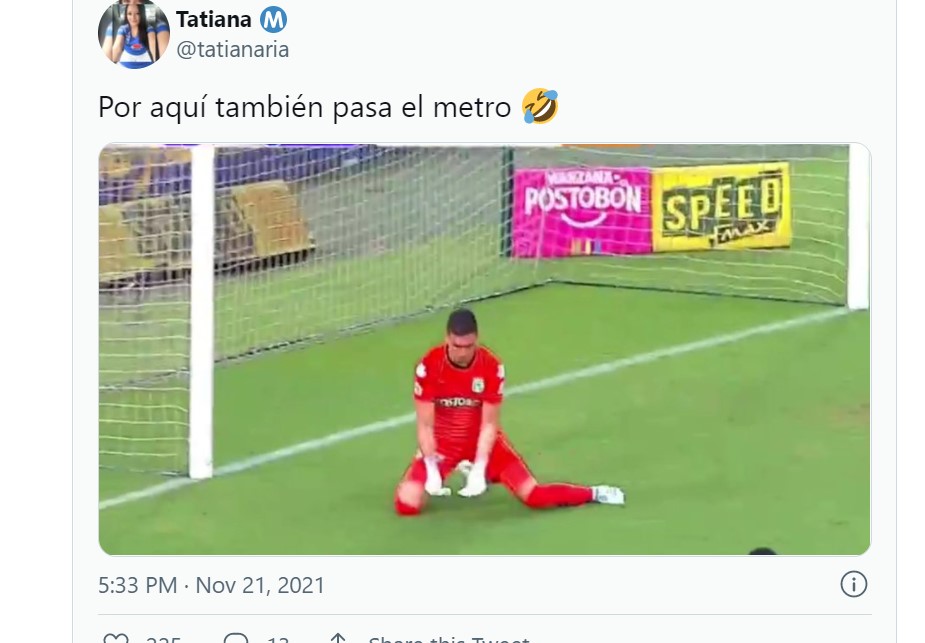Click the right white goalpost in video

858,227
